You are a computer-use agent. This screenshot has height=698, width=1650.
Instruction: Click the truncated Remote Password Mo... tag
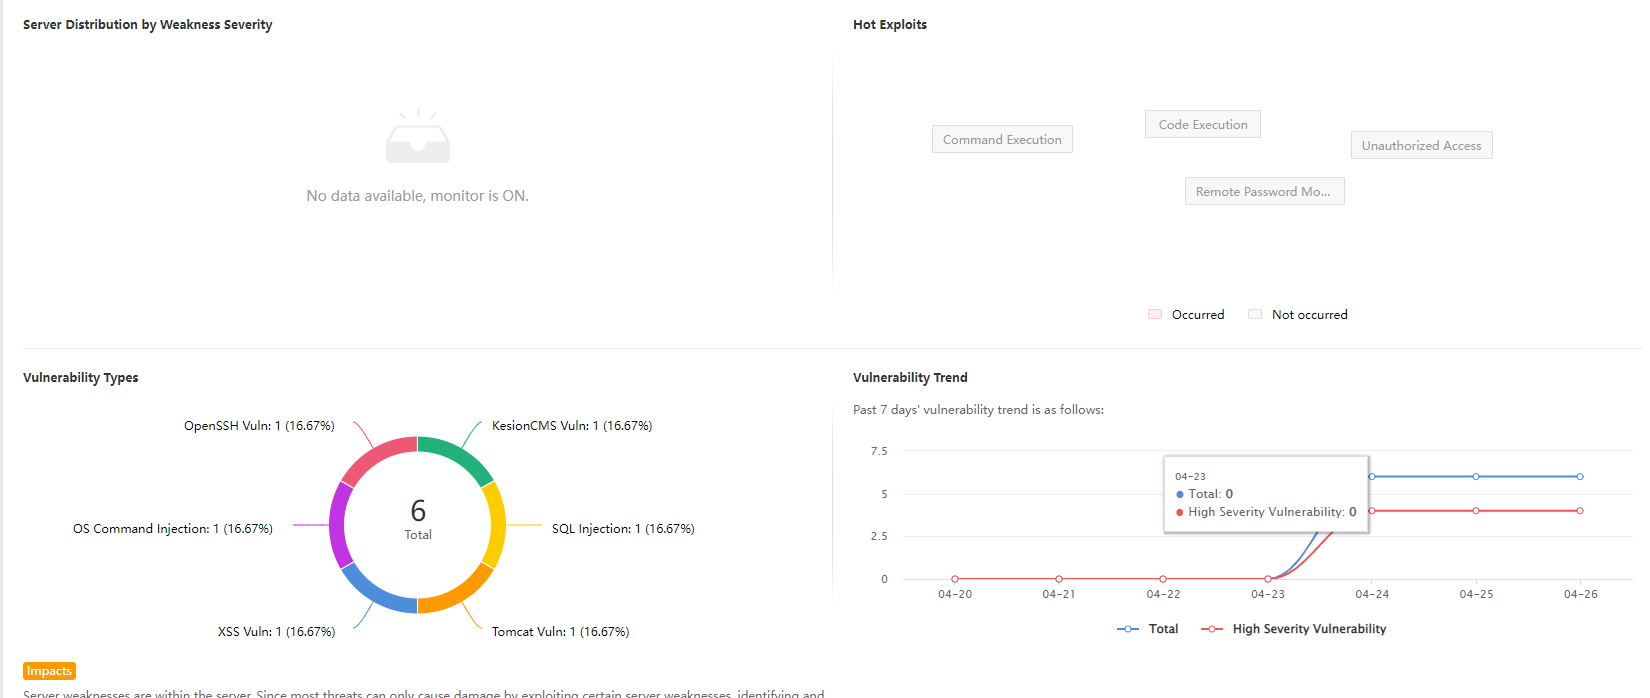(1264, 192)
